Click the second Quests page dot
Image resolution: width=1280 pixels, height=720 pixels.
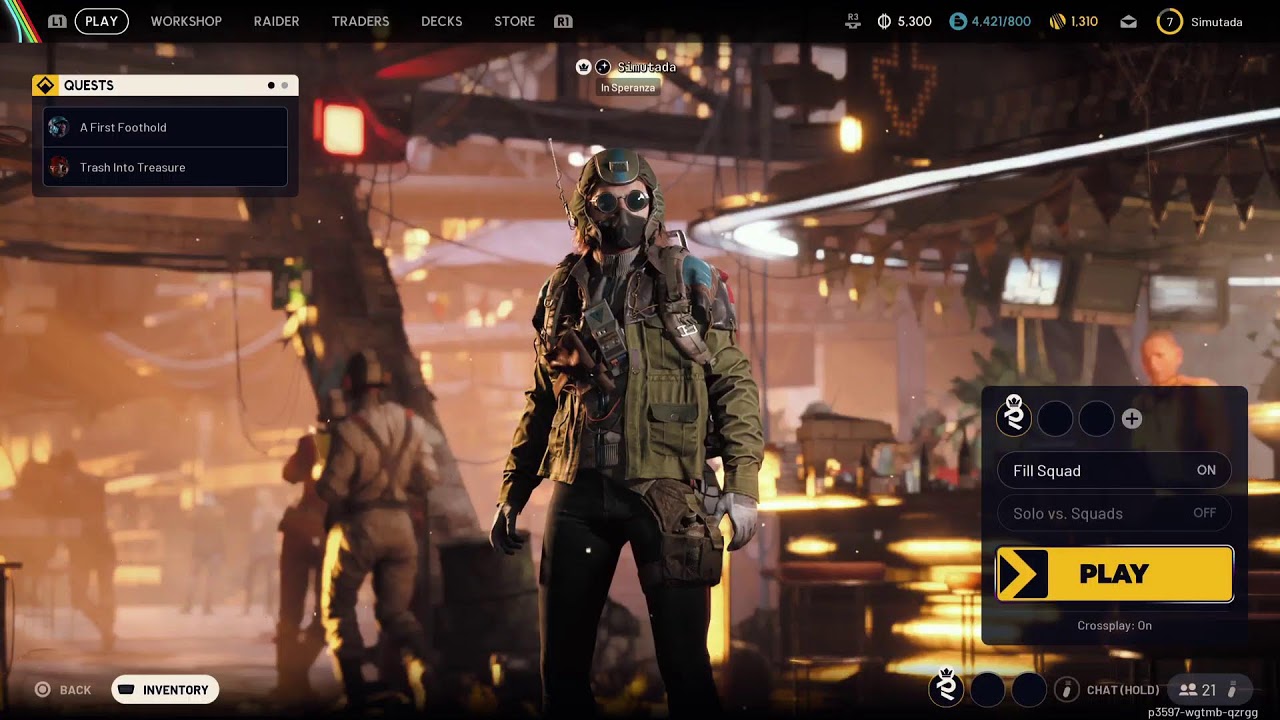[x=285, y=86]
